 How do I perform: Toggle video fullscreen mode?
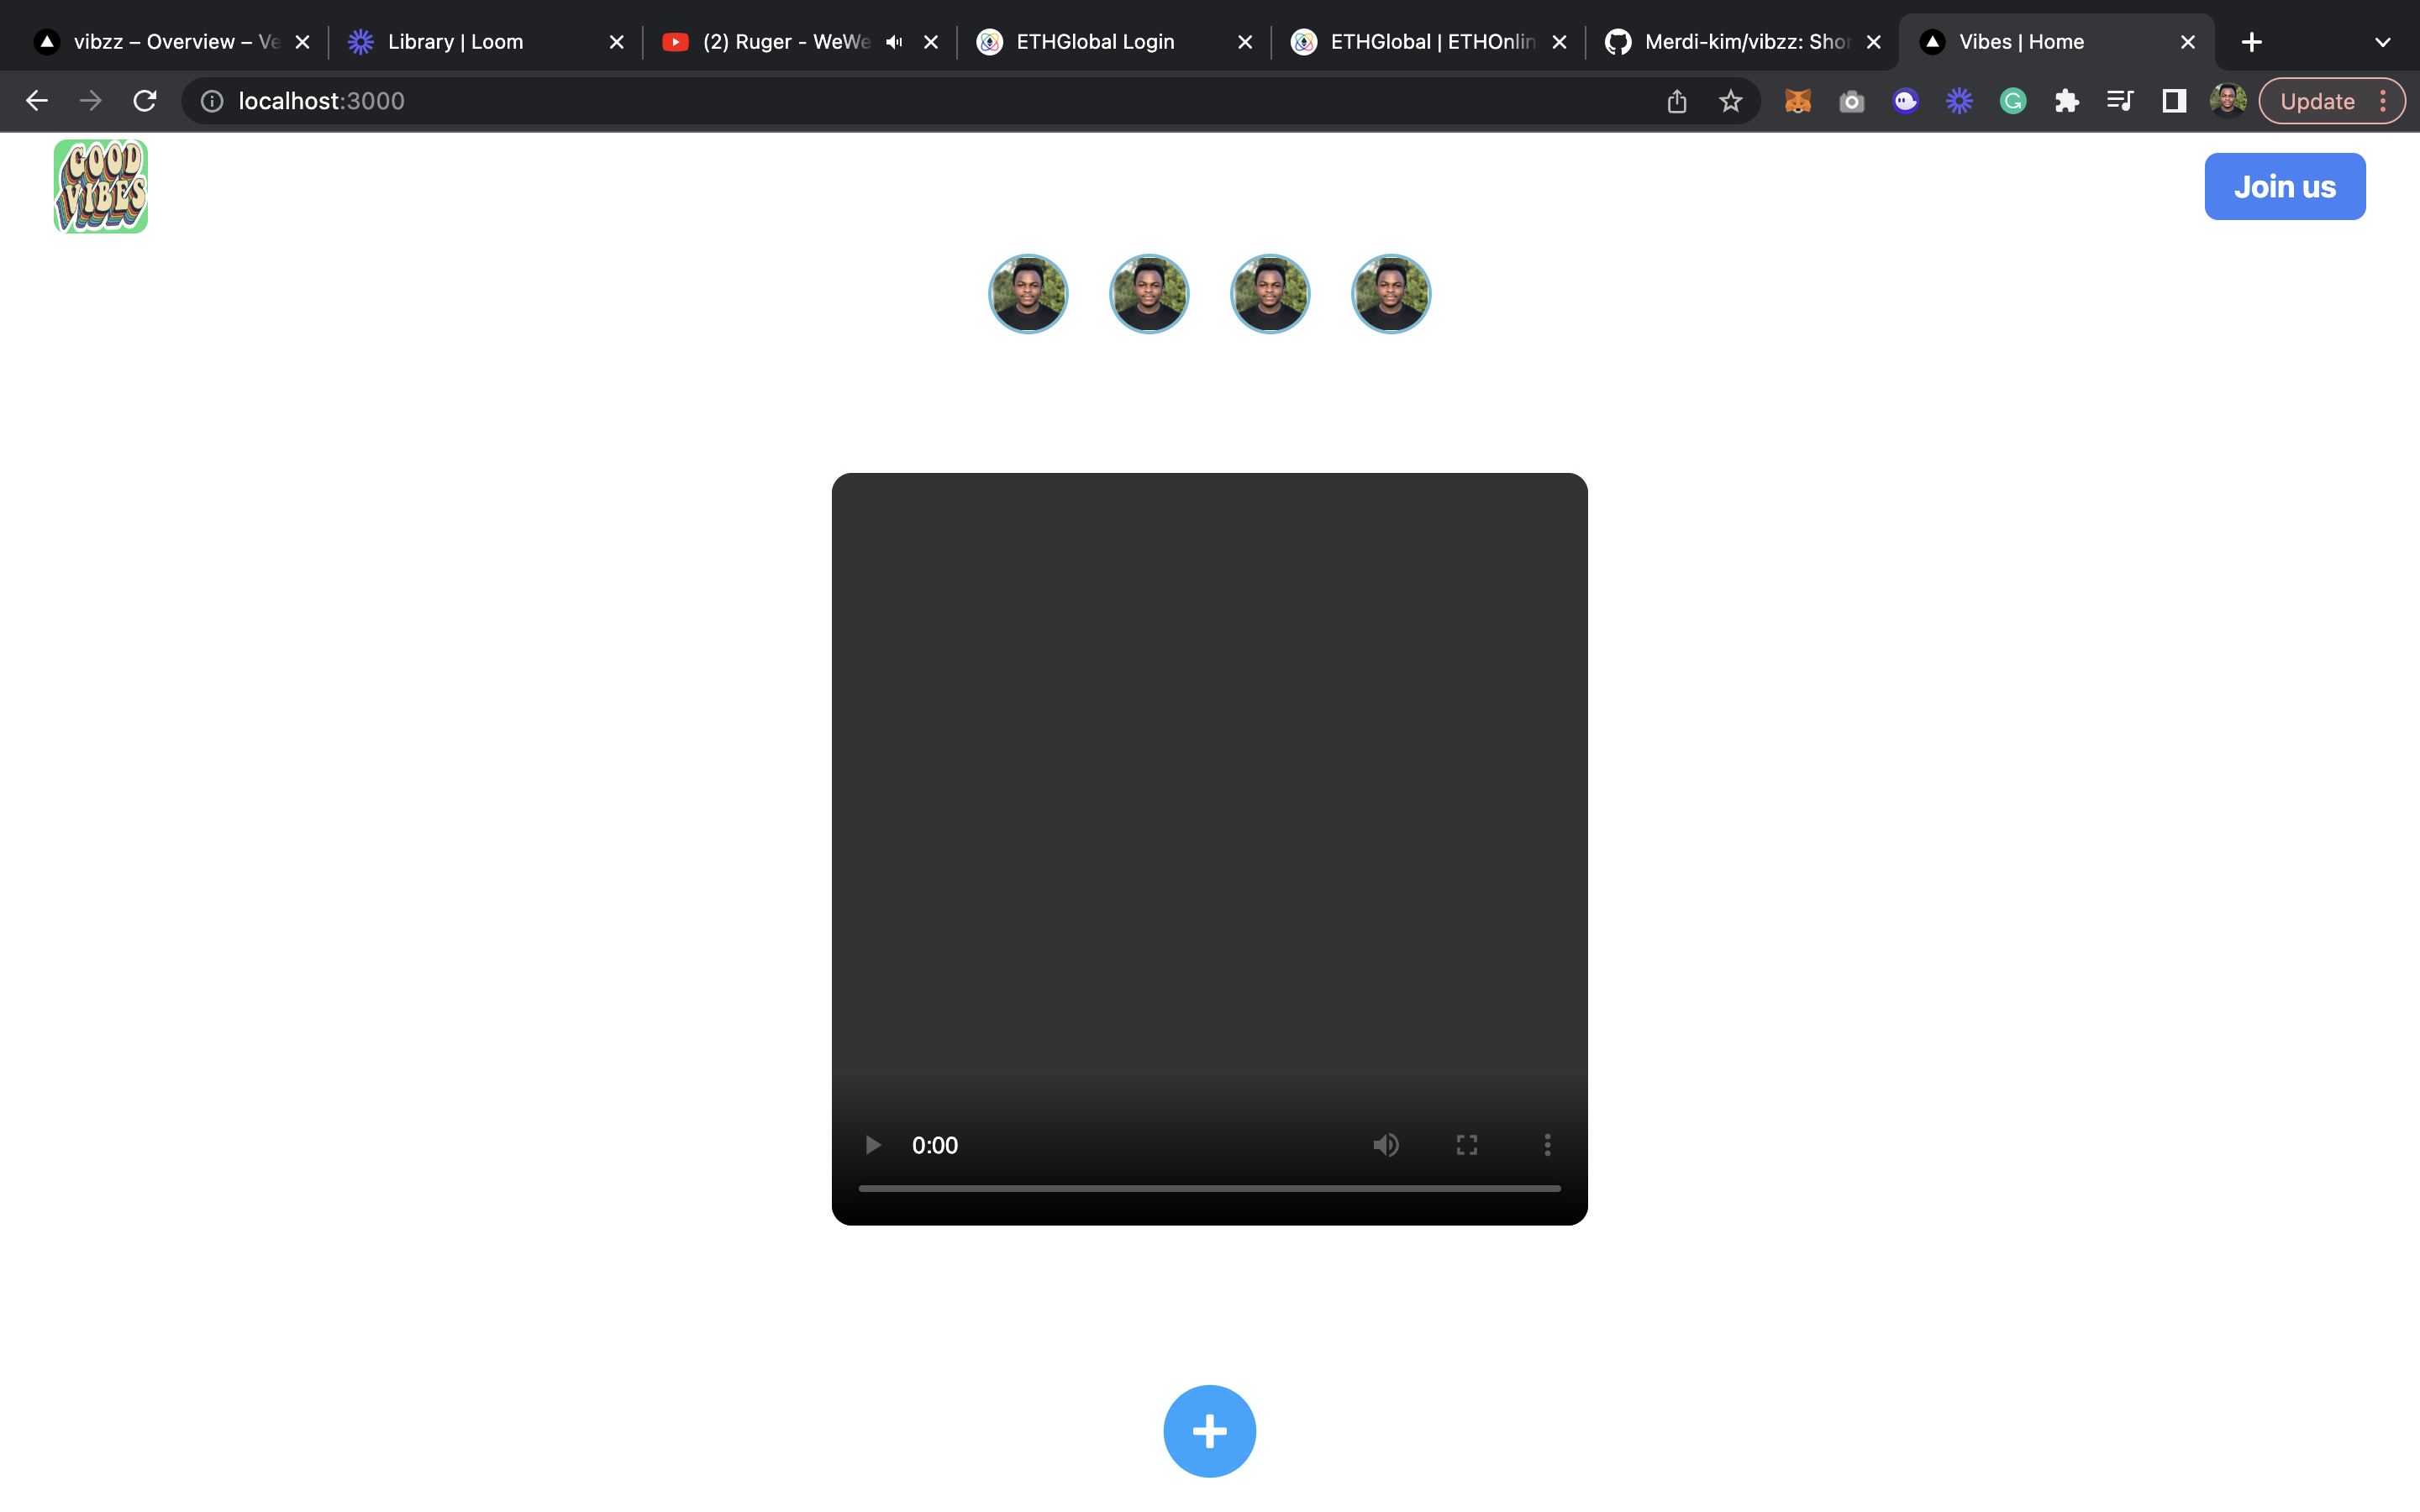click(1465, 1144)
